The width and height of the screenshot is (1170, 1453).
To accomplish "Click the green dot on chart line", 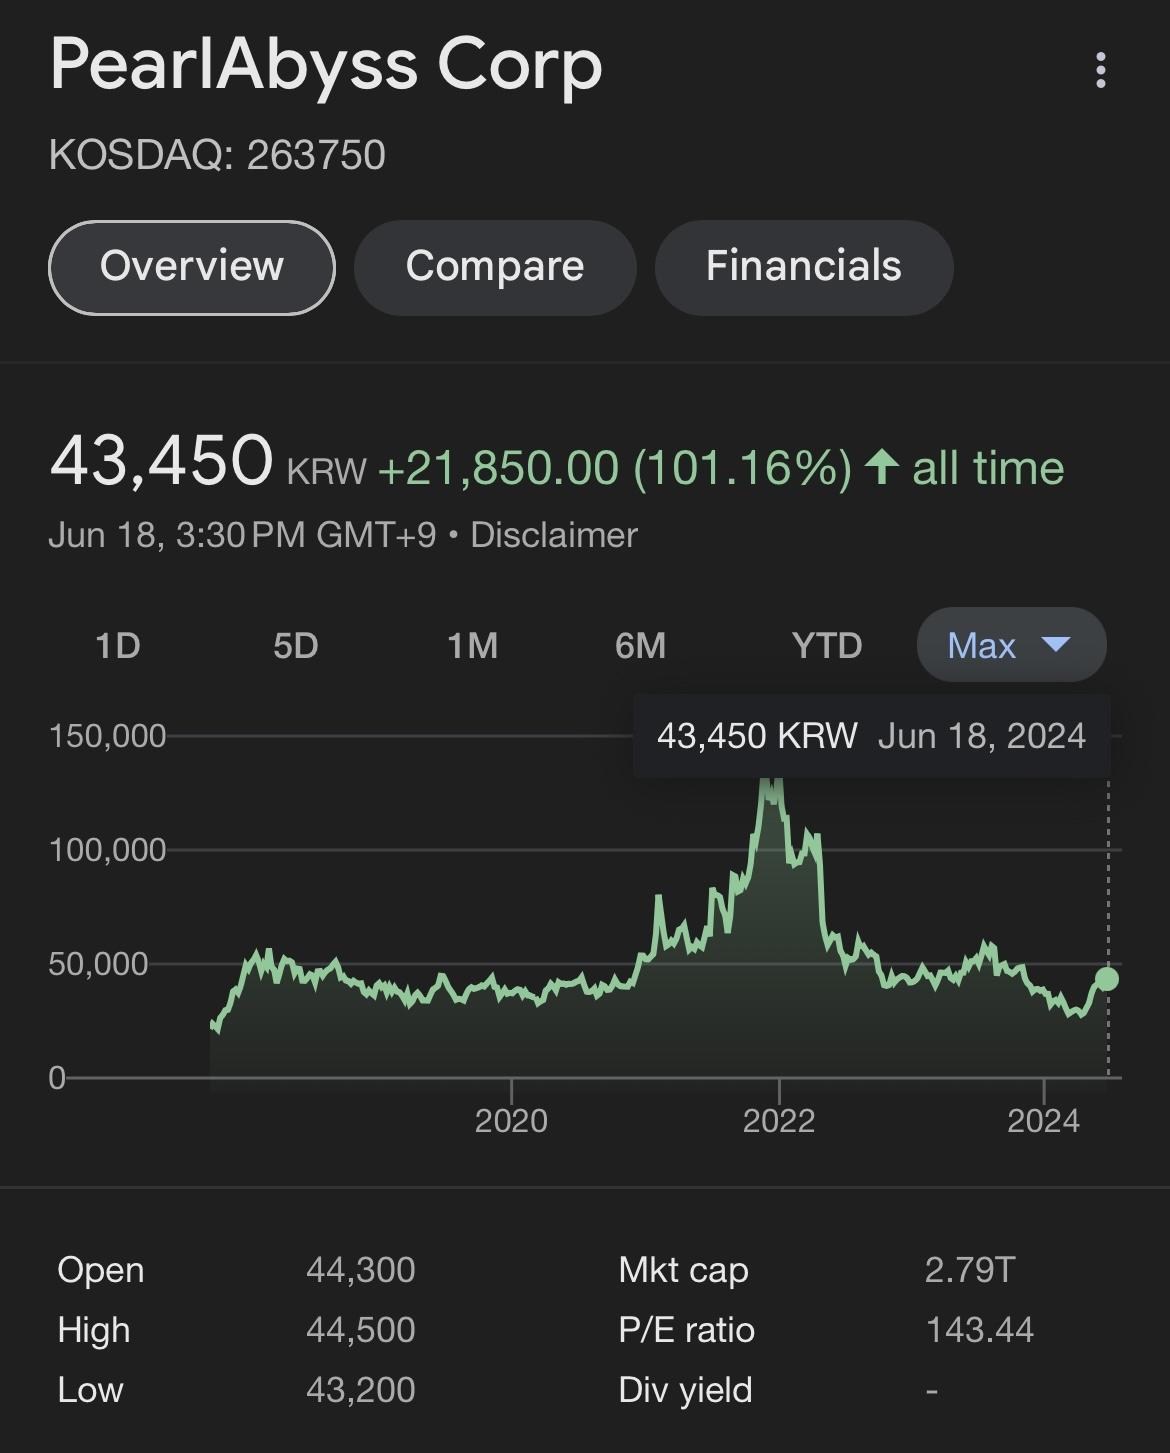I will tap(1106, 979).
